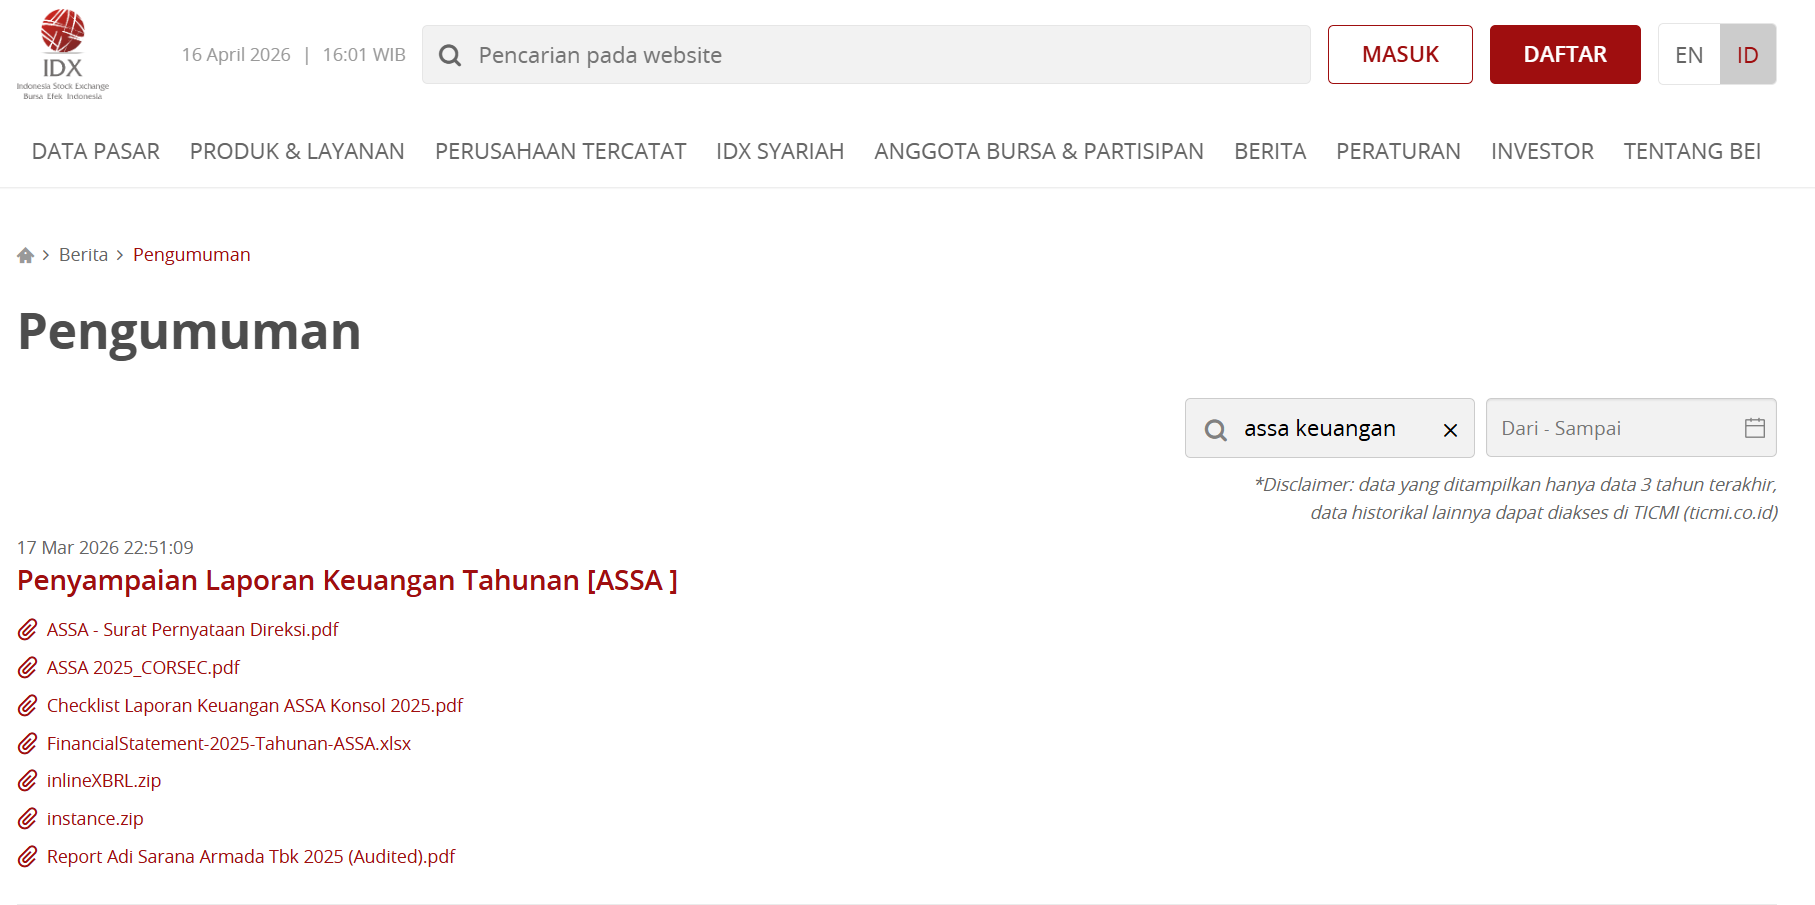This screenshot has width=1815, height=905.
Task: Click the Pengumuman breadcrumb link
Action: [192, 255]
